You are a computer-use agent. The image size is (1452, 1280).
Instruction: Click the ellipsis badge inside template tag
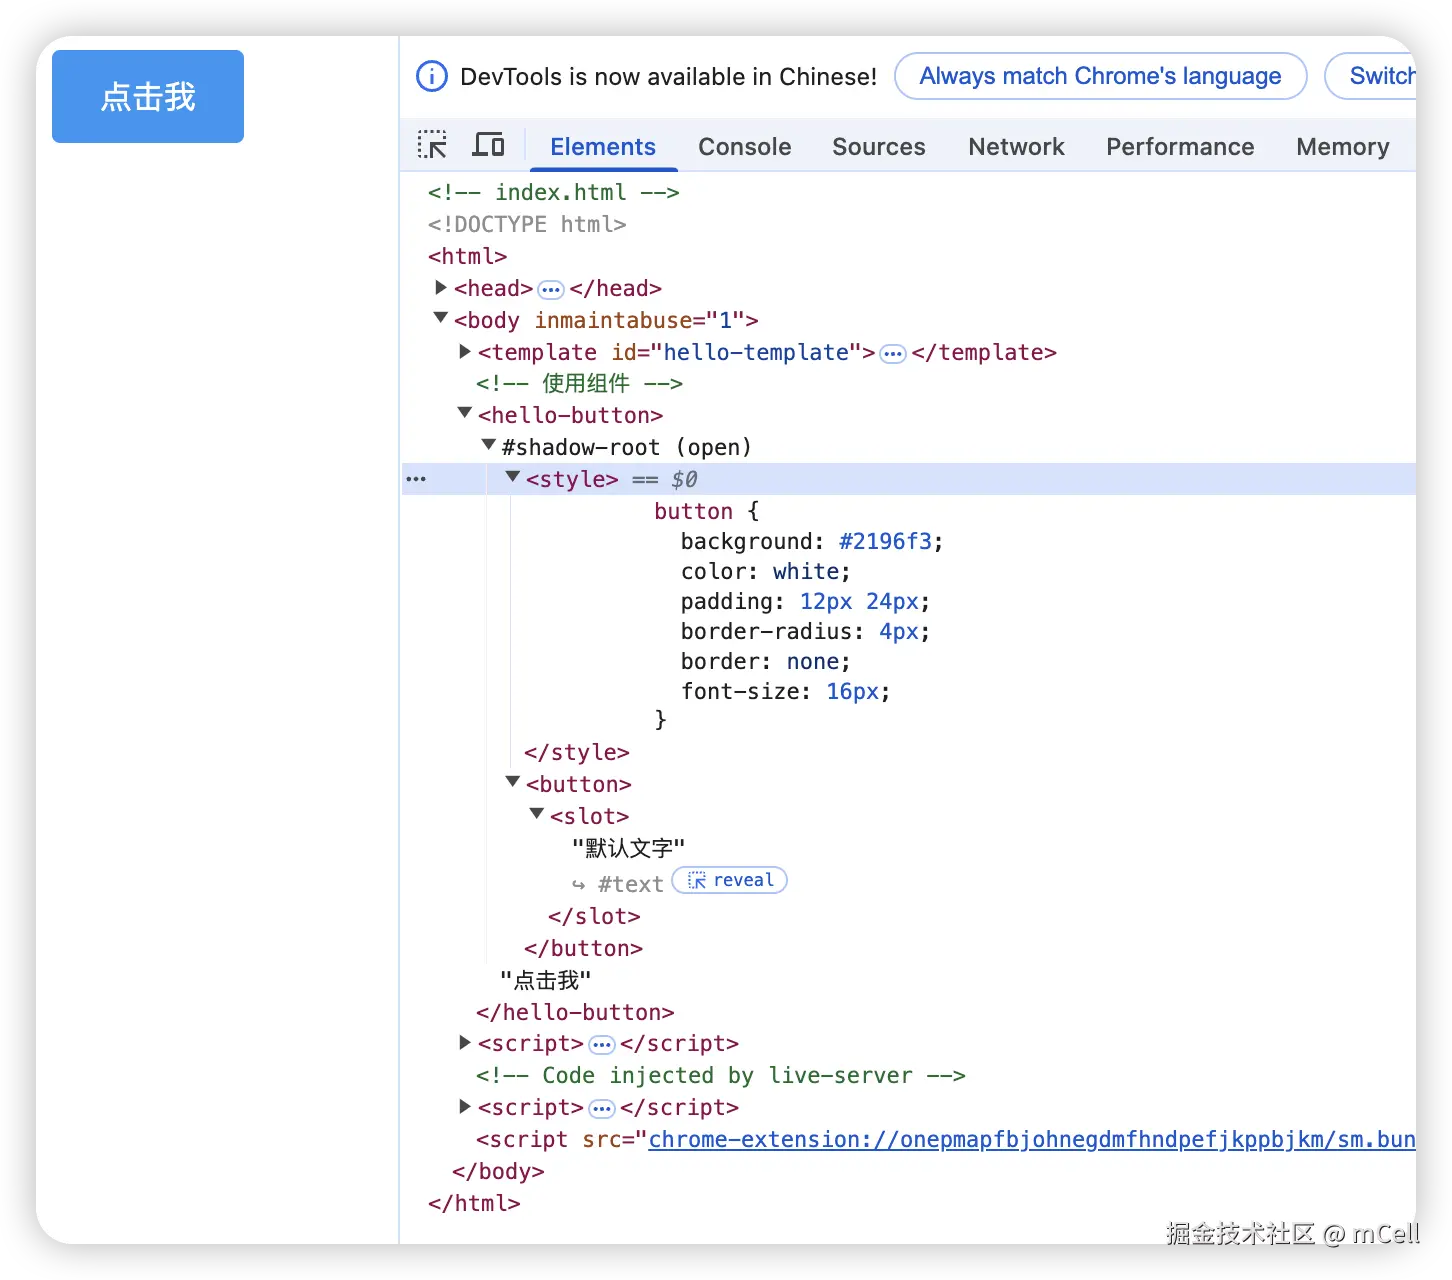point(893,354)
